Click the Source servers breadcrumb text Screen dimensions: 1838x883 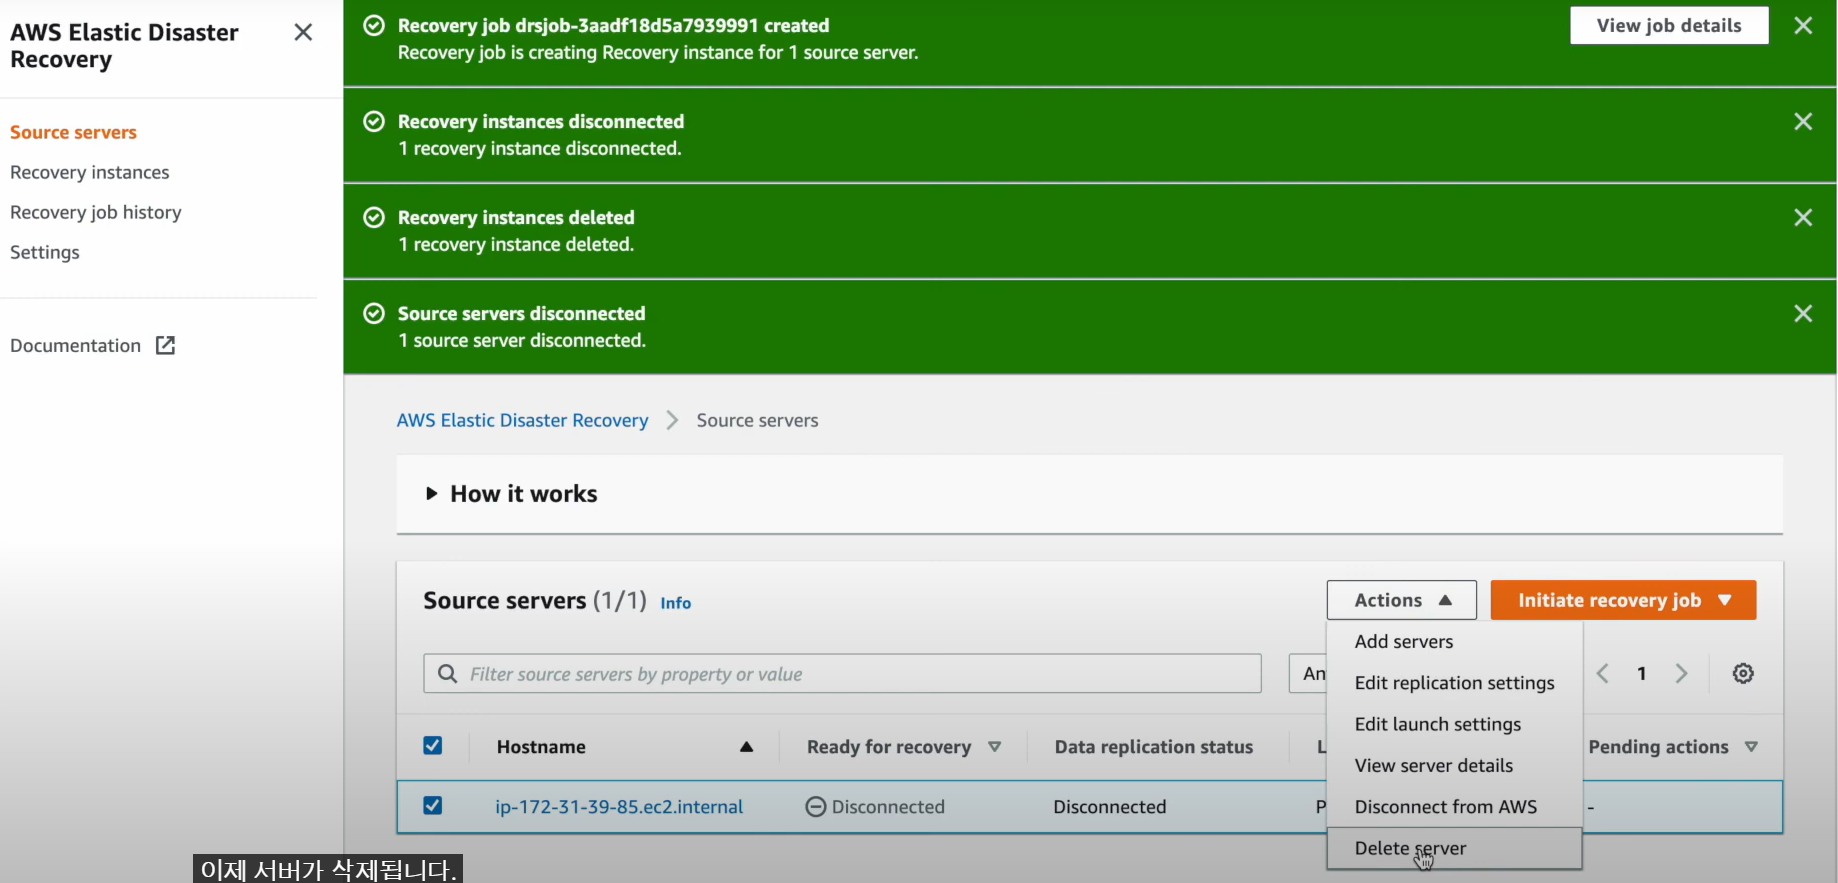[757, 421]
